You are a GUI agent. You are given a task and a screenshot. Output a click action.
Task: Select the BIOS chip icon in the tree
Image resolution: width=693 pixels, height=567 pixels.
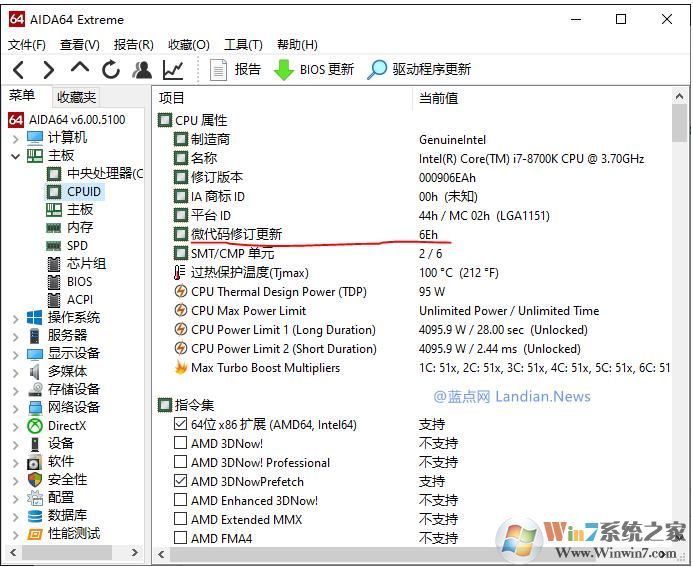pyautogui.click(x=53, y=282)
